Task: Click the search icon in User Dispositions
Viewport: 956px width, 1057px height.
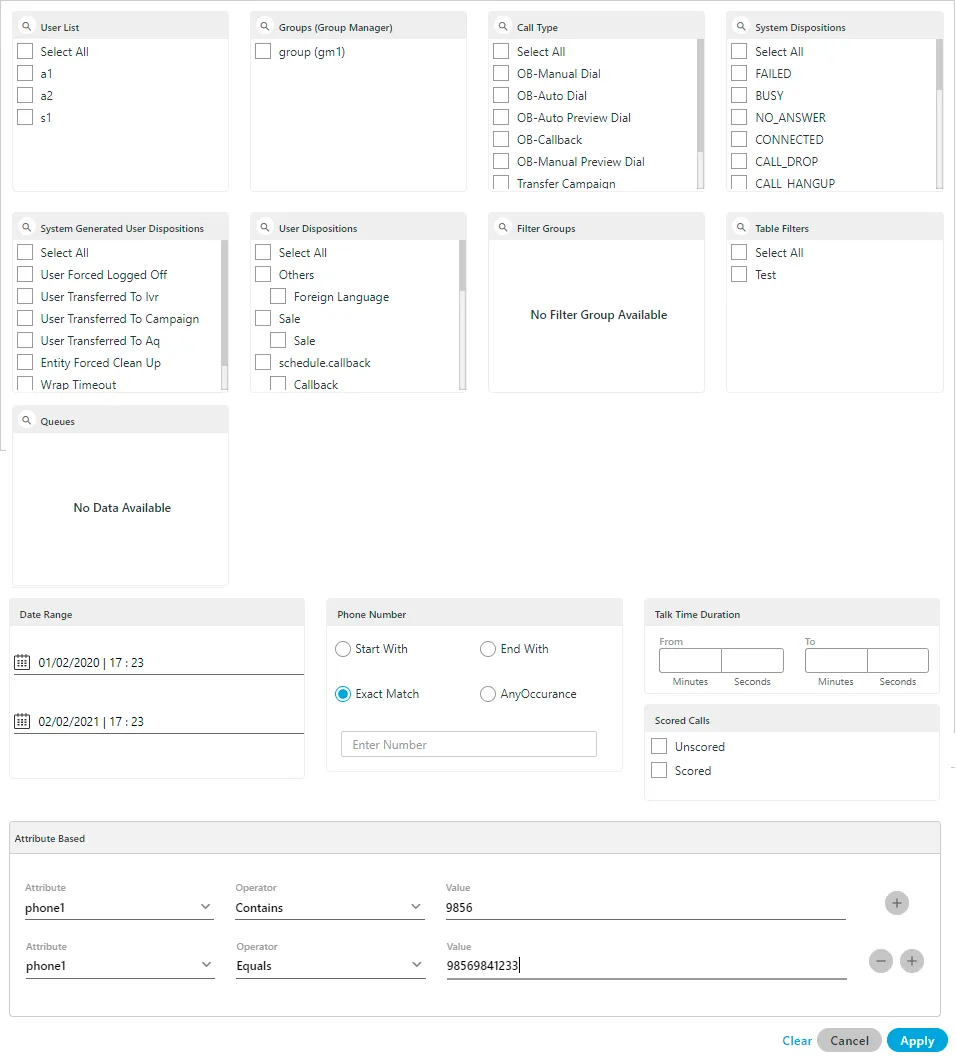Action: pos(265,227)
